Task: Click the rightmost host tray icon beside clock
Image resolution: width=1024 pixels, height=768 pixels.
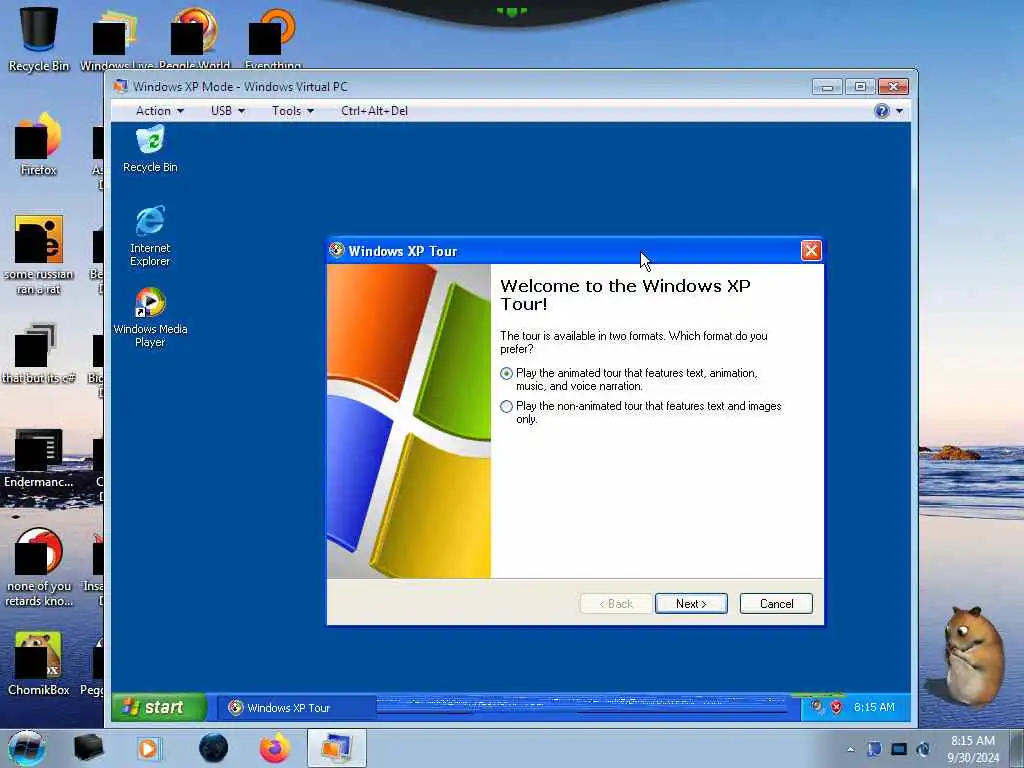Action: [x=923, y=749]
